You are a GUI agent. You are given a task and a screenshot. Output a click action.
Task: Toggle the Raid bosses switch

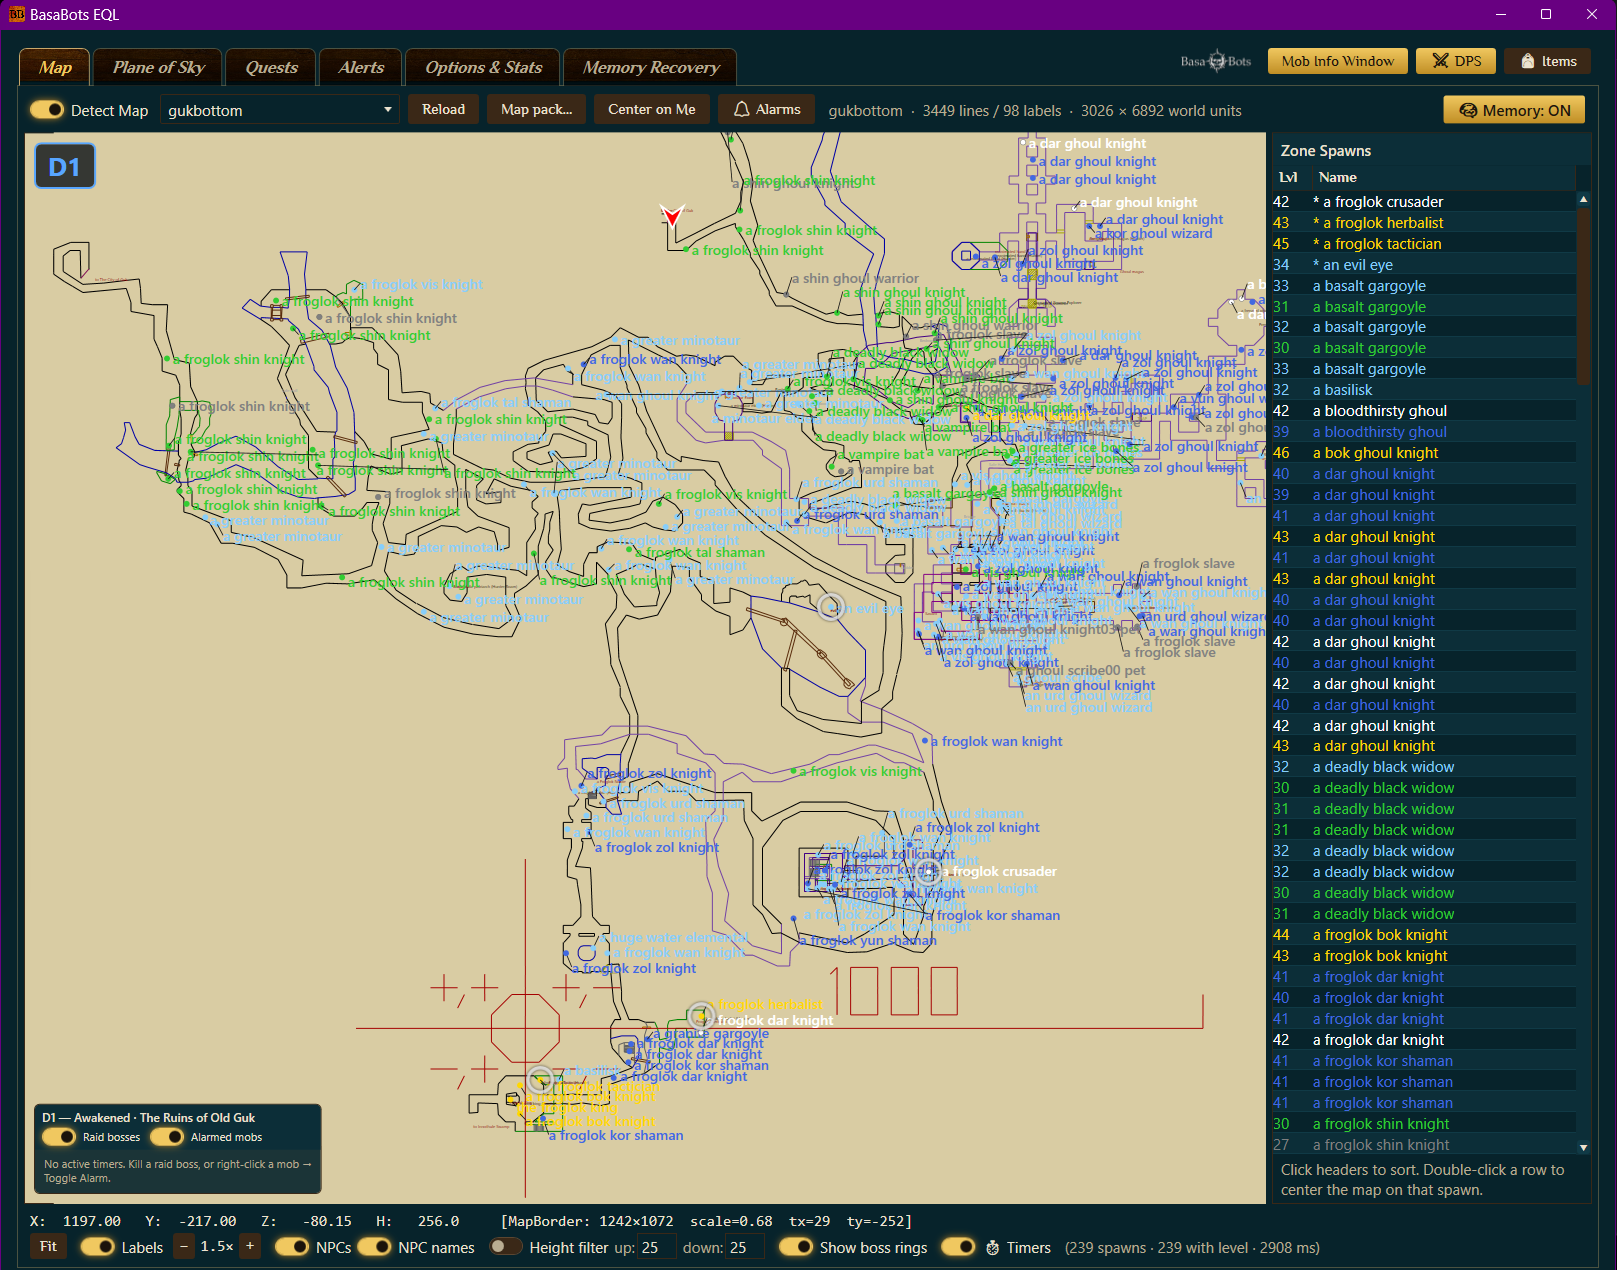click(59, 1137)
